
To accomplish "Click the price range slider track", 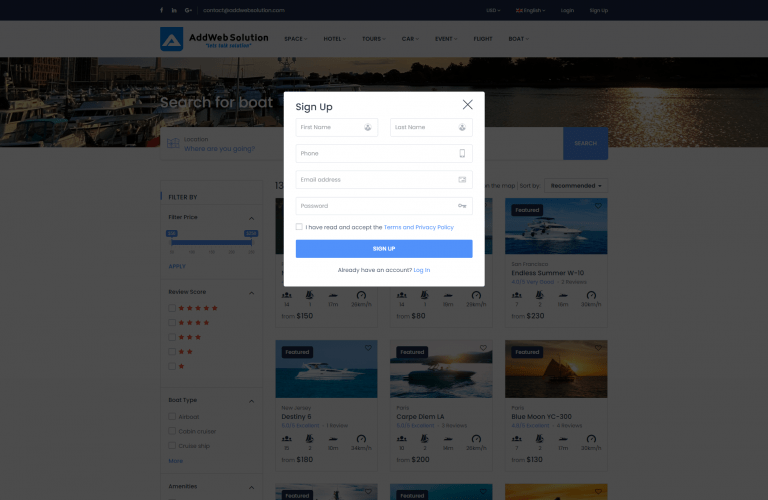I will coord(212,242).
